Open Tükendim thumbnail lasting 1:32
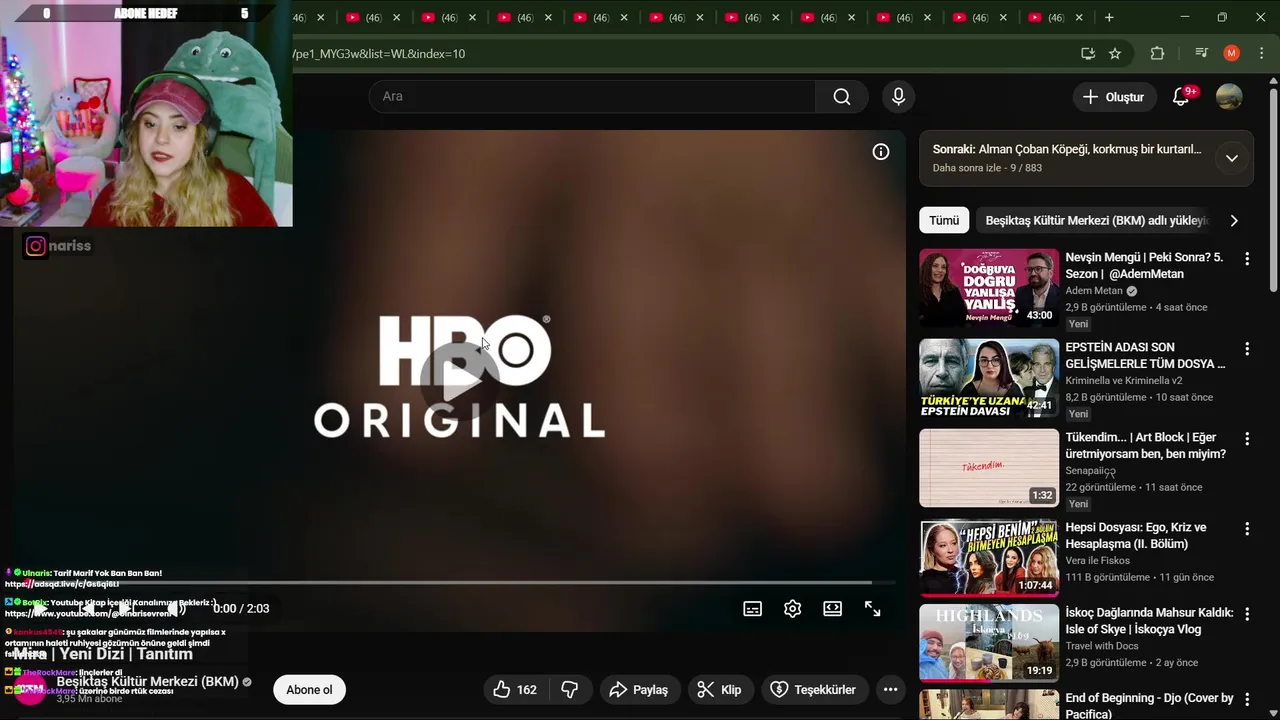 [x=989, y=468]
